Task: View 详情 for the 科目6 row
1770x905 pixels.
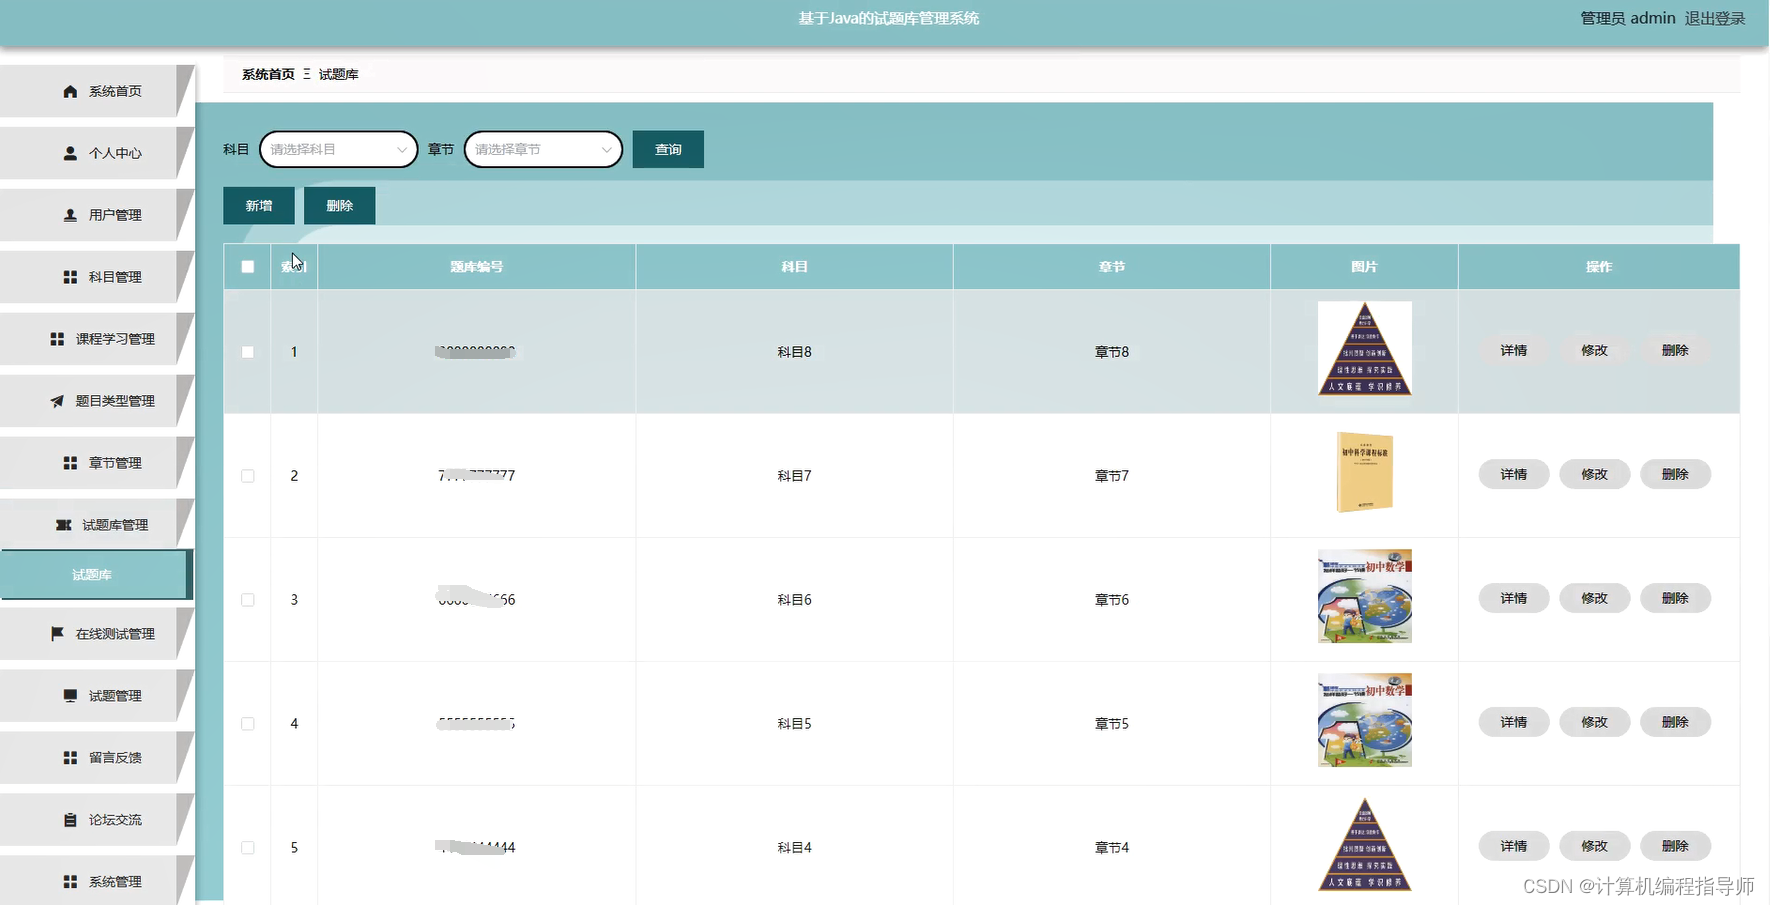Action: (x=1514, y=598)
